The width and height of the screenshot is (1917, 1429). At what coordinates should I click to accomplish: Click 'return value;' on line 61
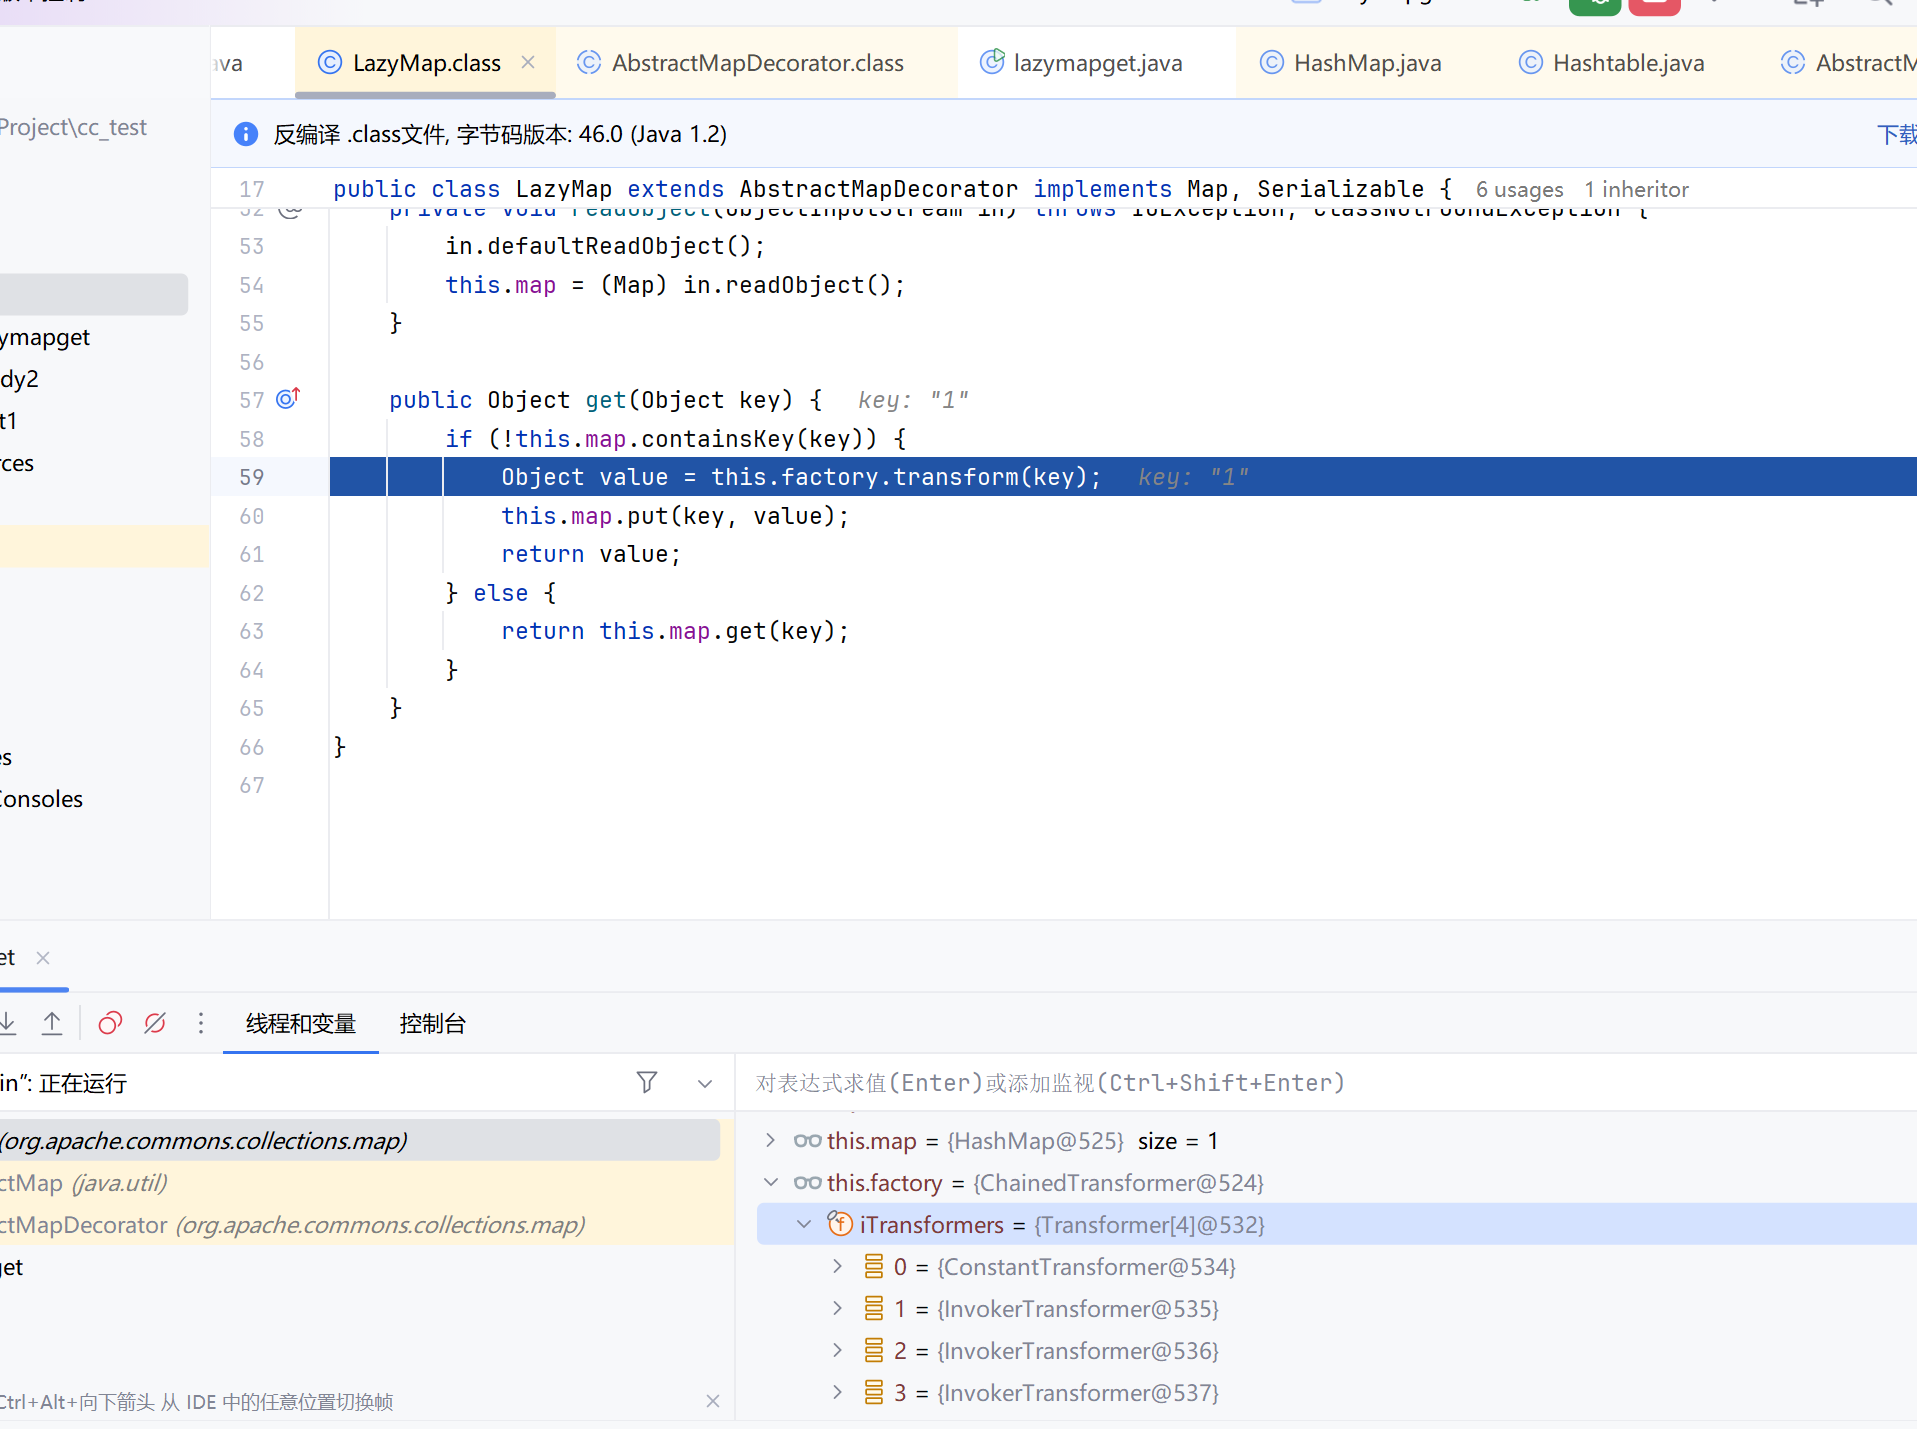coord(591,554)
